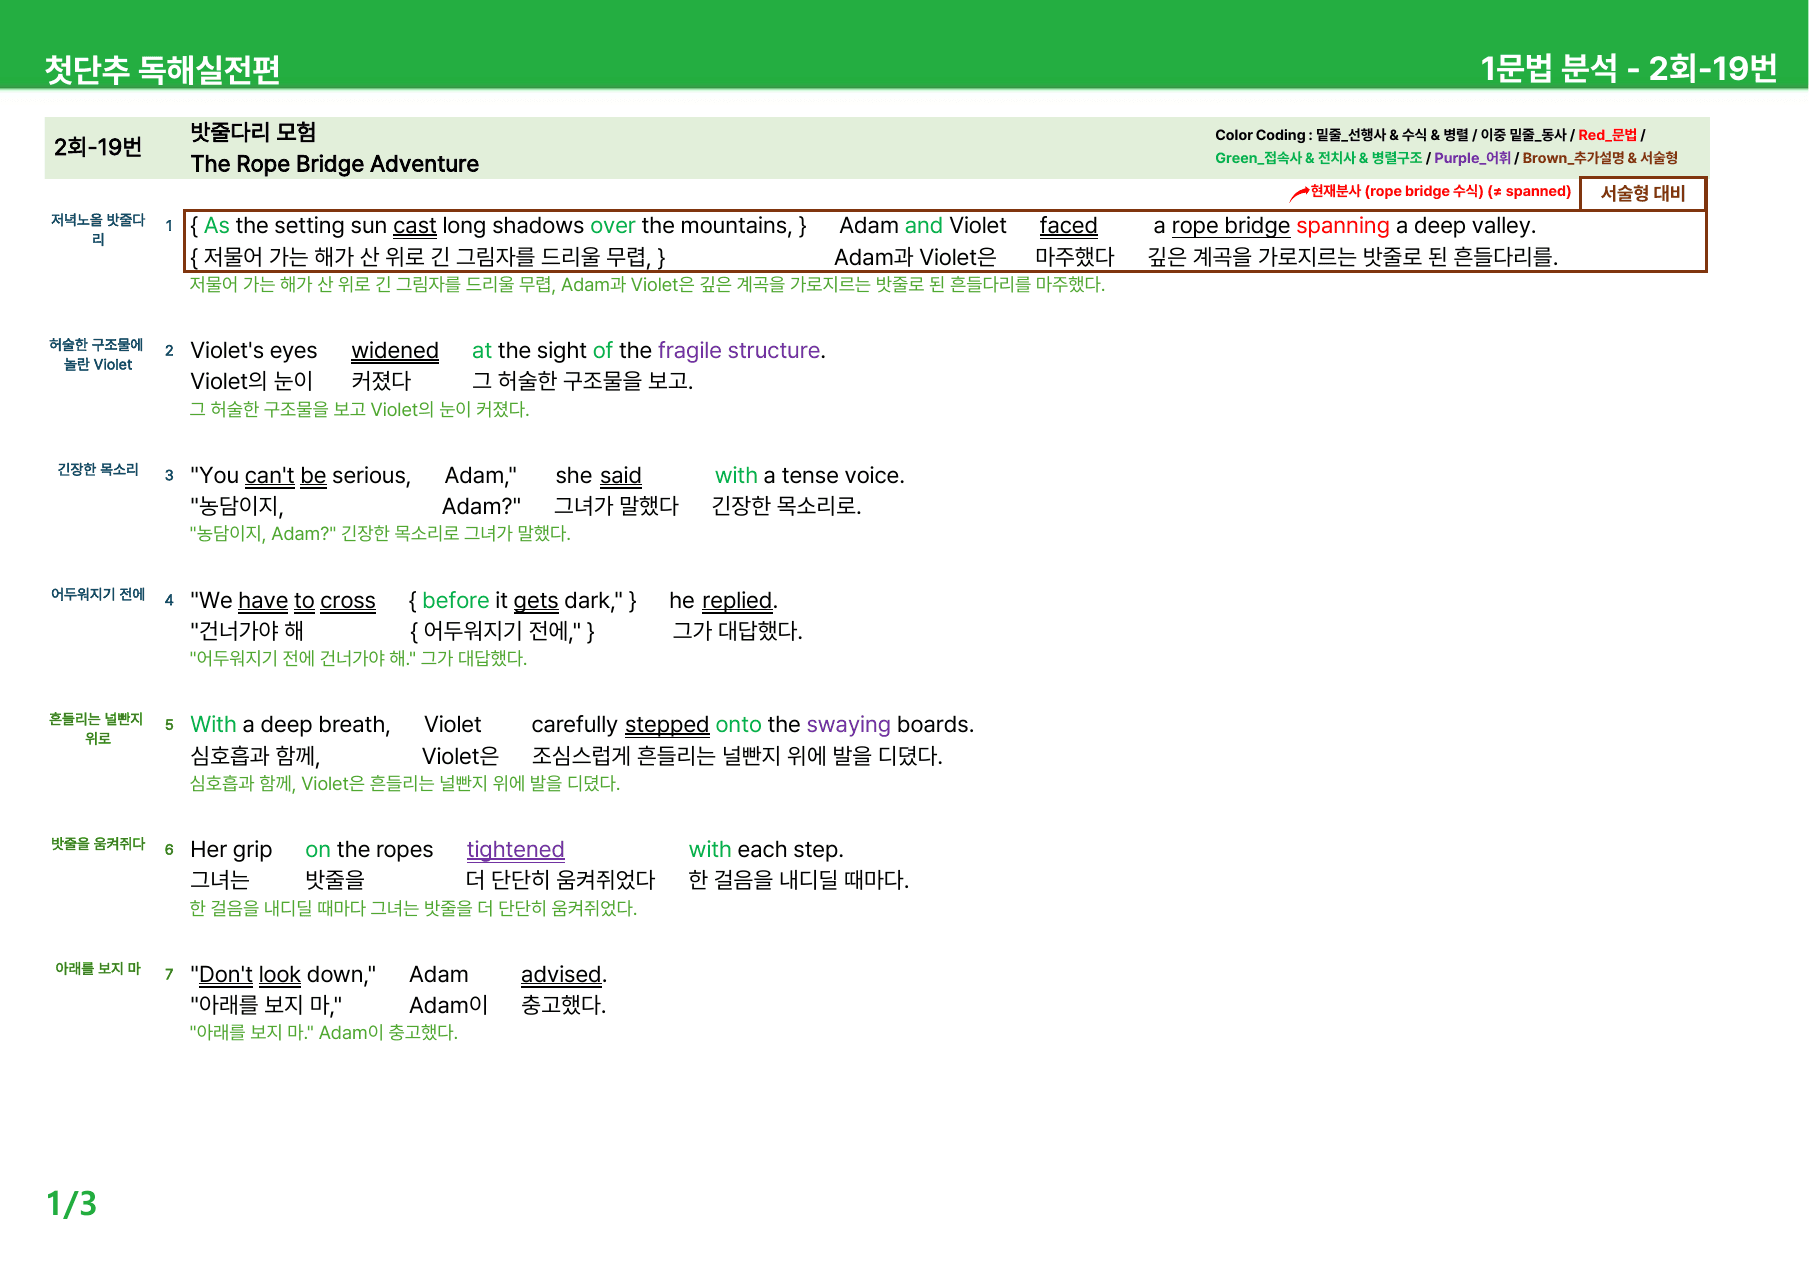Click the side label '밧줄을 움켜쥐다'
Image resolution: width=1809 pixels, height=1279 pixels.
coord(98,843)
